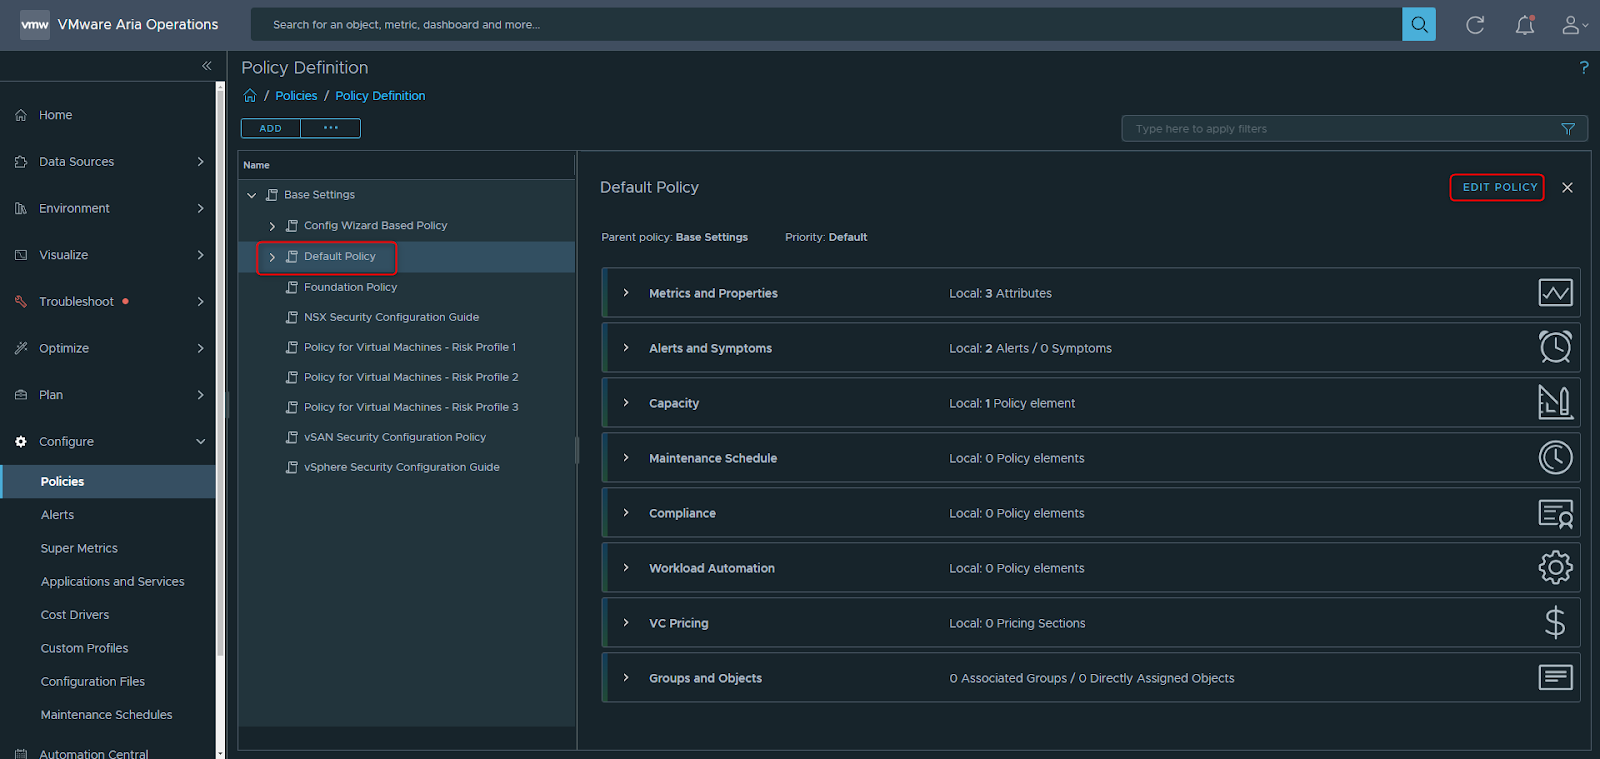Image resolution: width=1600 pixels, height=759 pixels.
Task: Click the home breadcrumb icon
Action: (250, 96)
